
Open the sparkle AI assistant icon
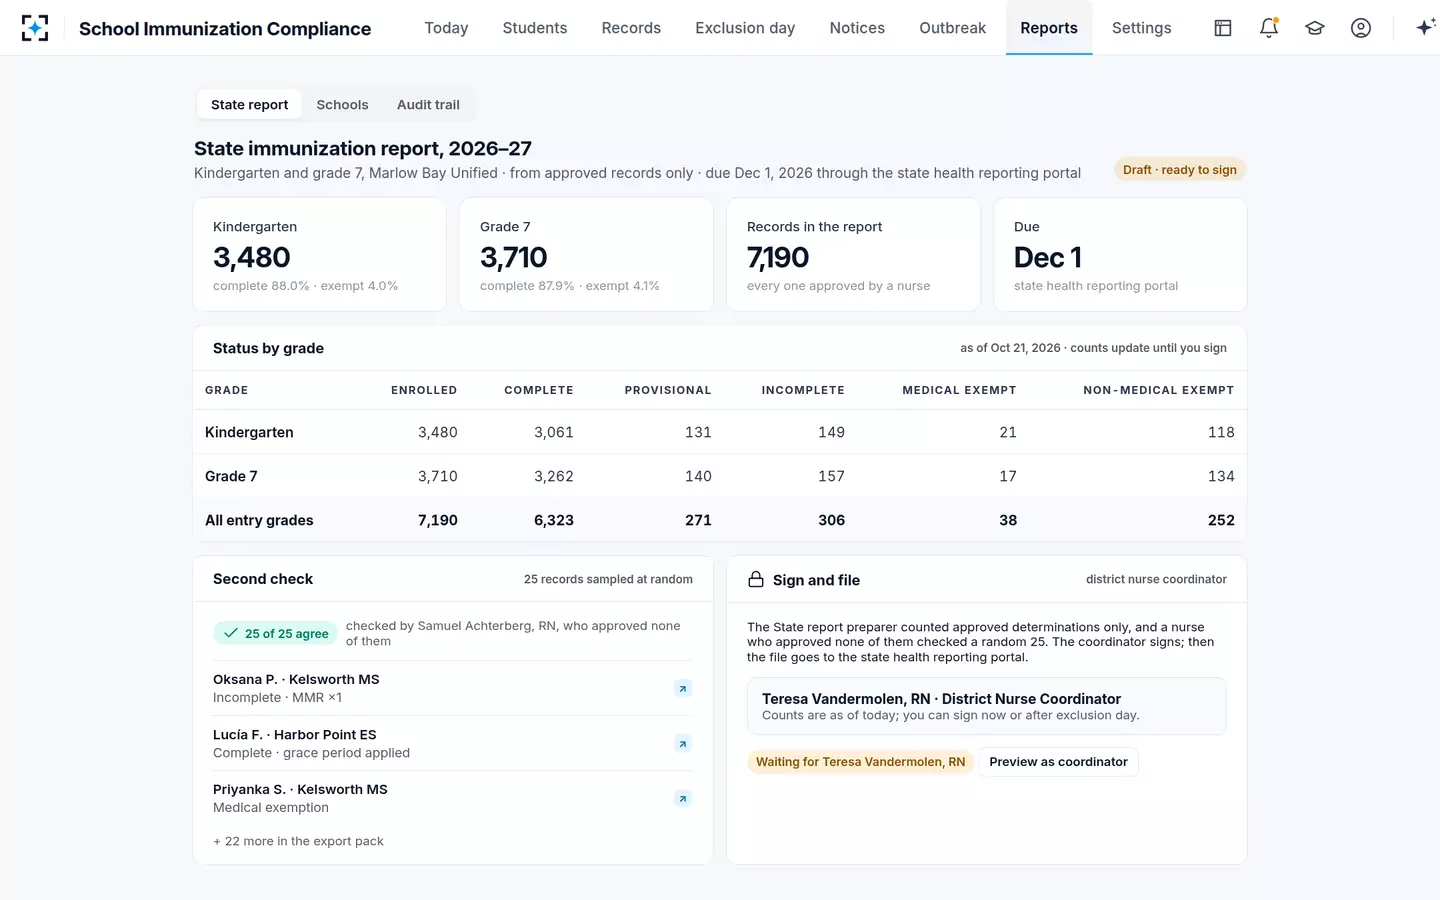pos(1425,28)
